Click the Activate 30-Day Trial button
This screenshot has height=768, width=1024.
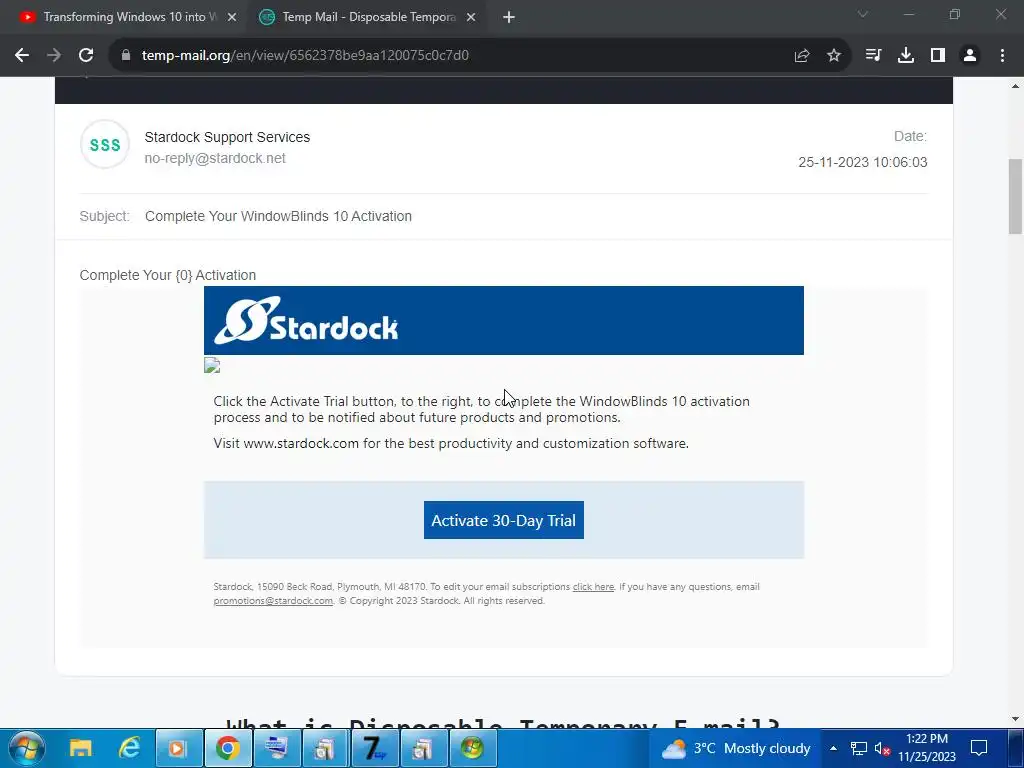point(504,520)
